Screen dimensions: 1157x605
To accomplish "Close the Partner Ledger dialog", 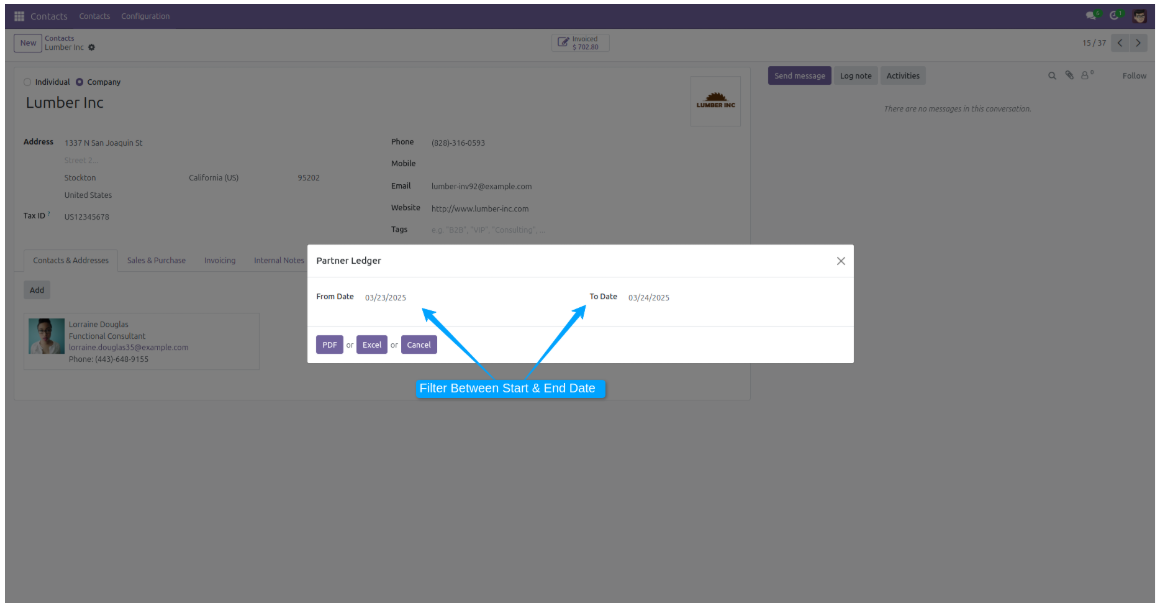I will coord(840,261).
